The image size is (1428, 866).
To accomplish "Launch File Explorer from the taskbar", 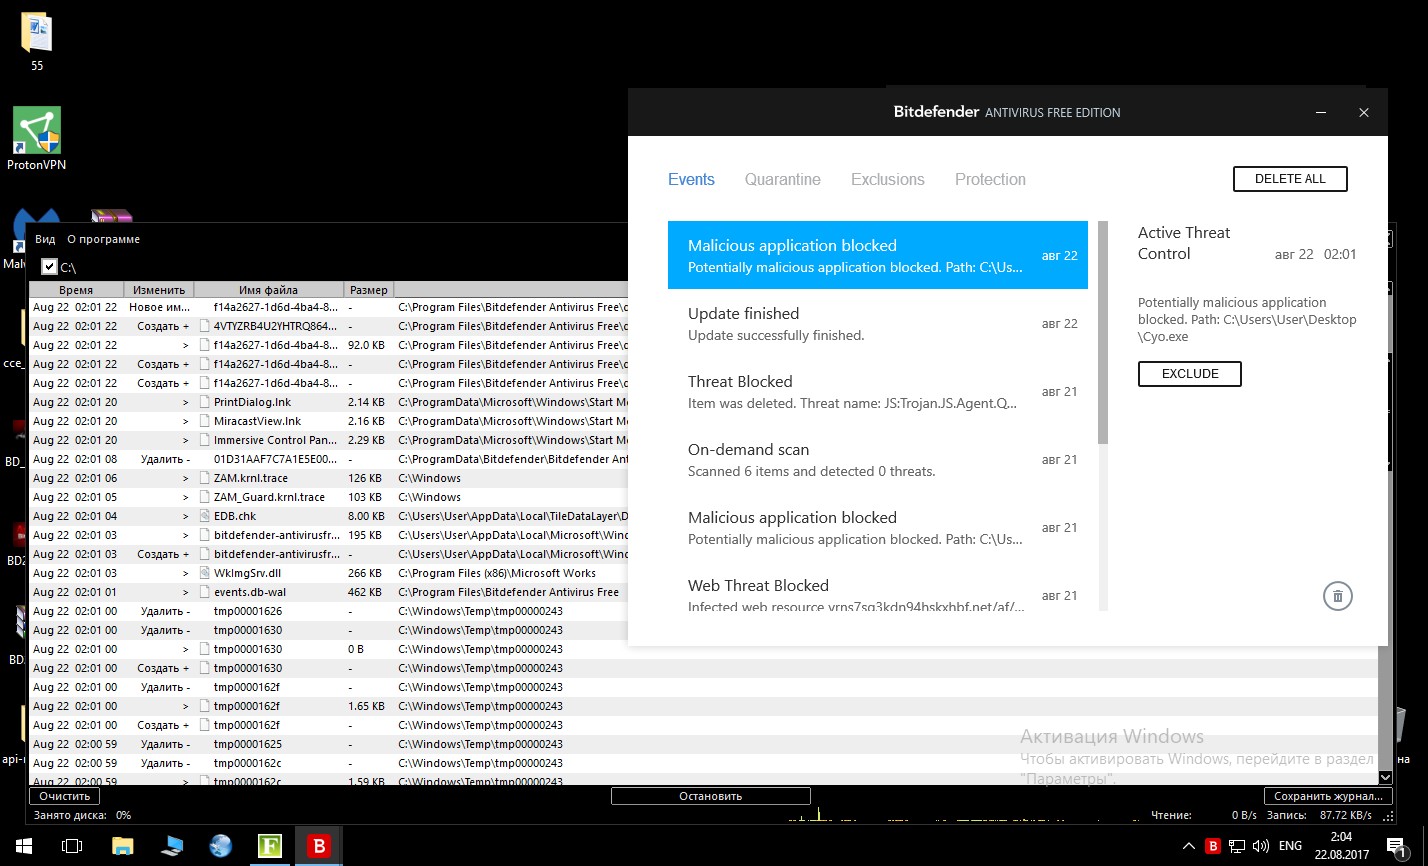I will tap(122, 846).
